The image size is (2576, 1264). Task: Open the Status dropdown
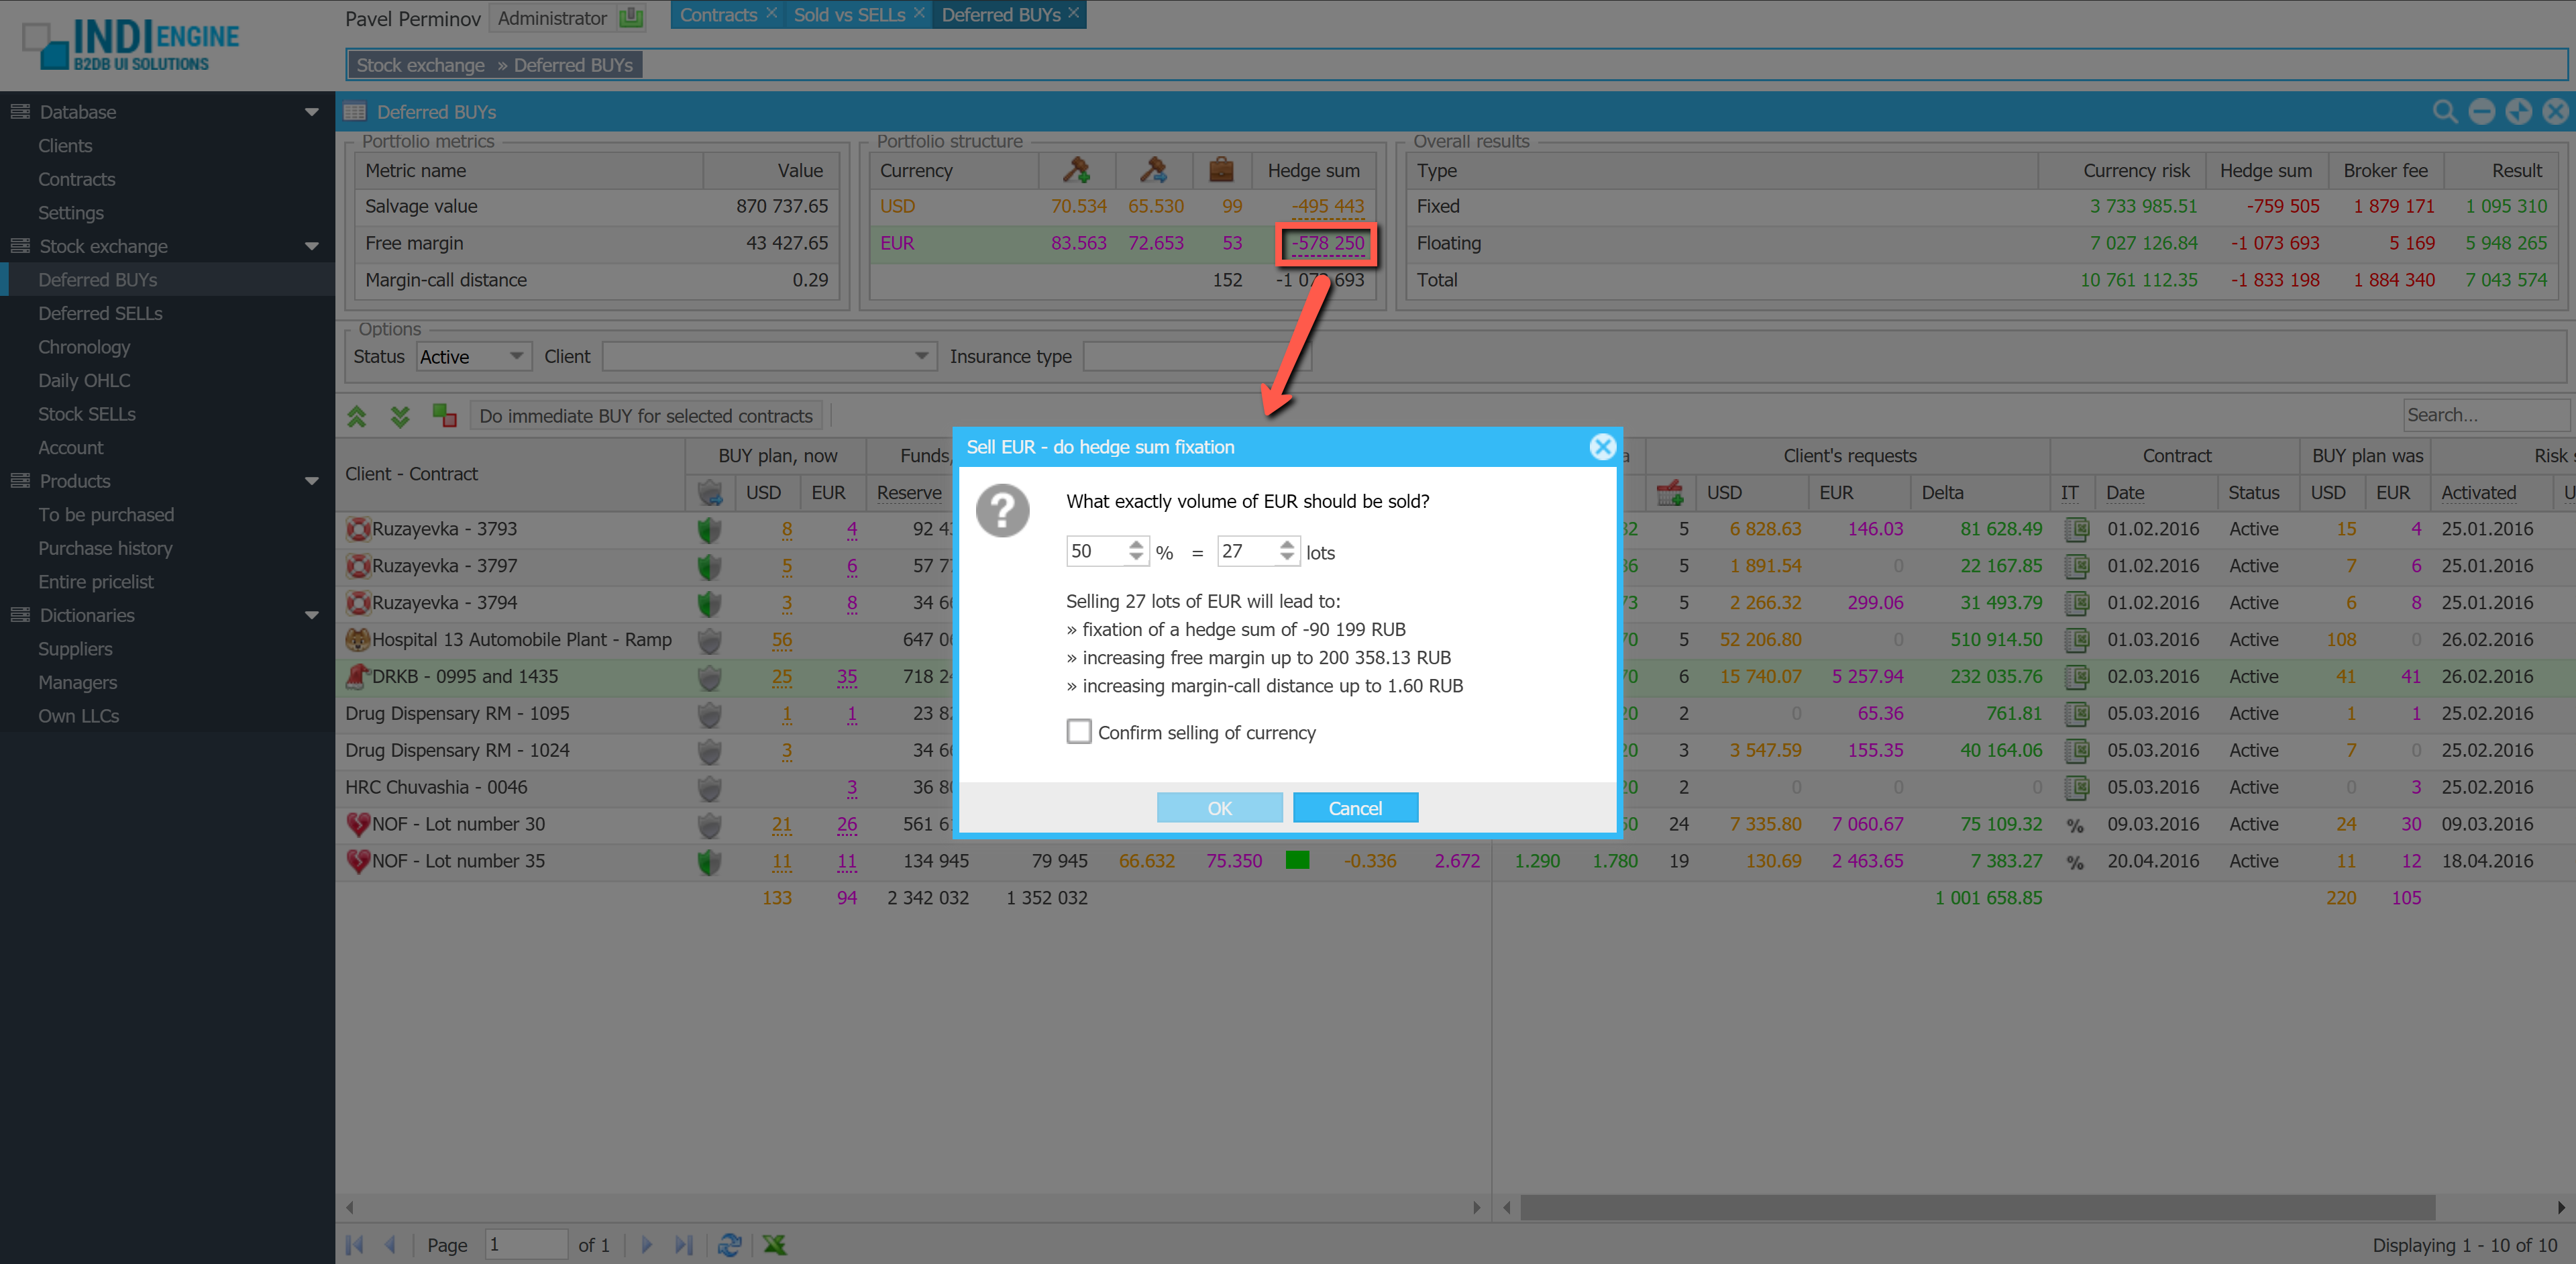517,356
